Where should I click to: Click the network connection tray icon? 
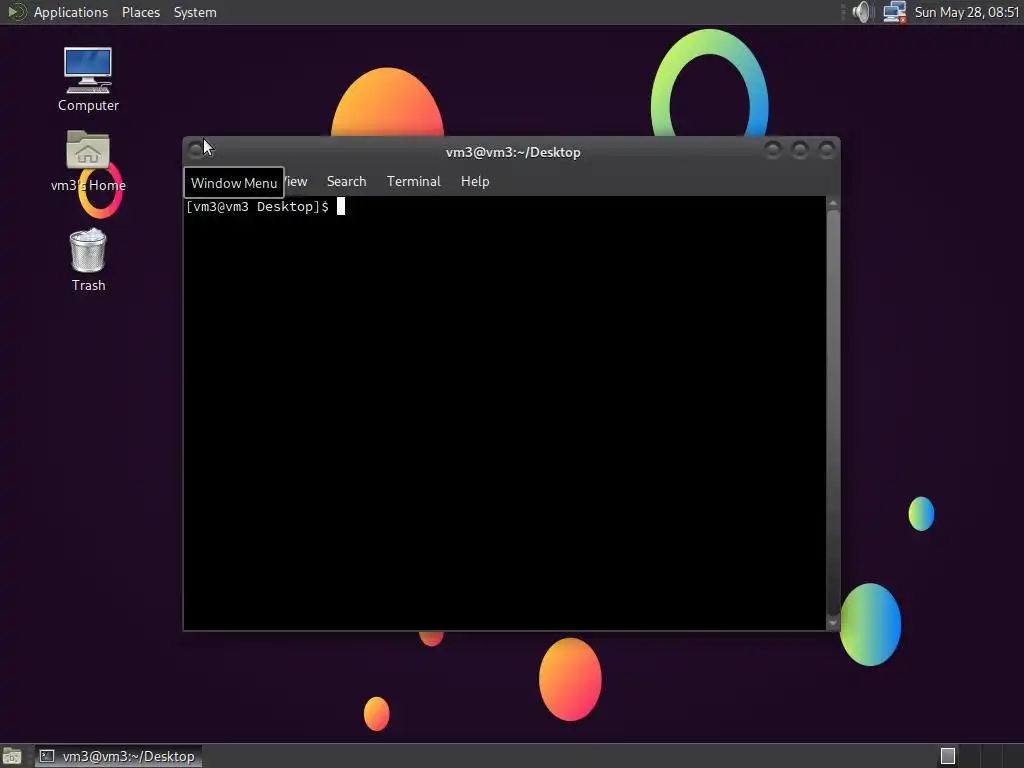pyautogui.click(x=894, y=12)
